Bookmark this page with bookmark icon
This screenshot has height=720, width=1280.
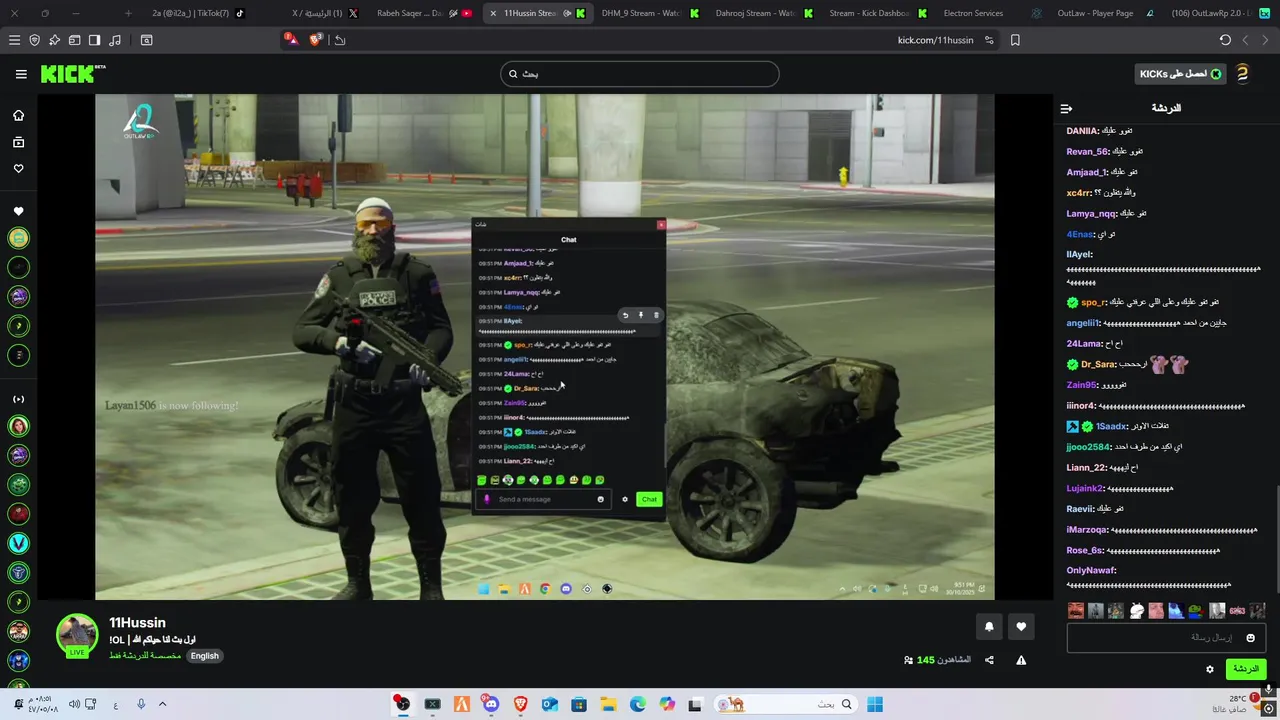pos(1015,40)
